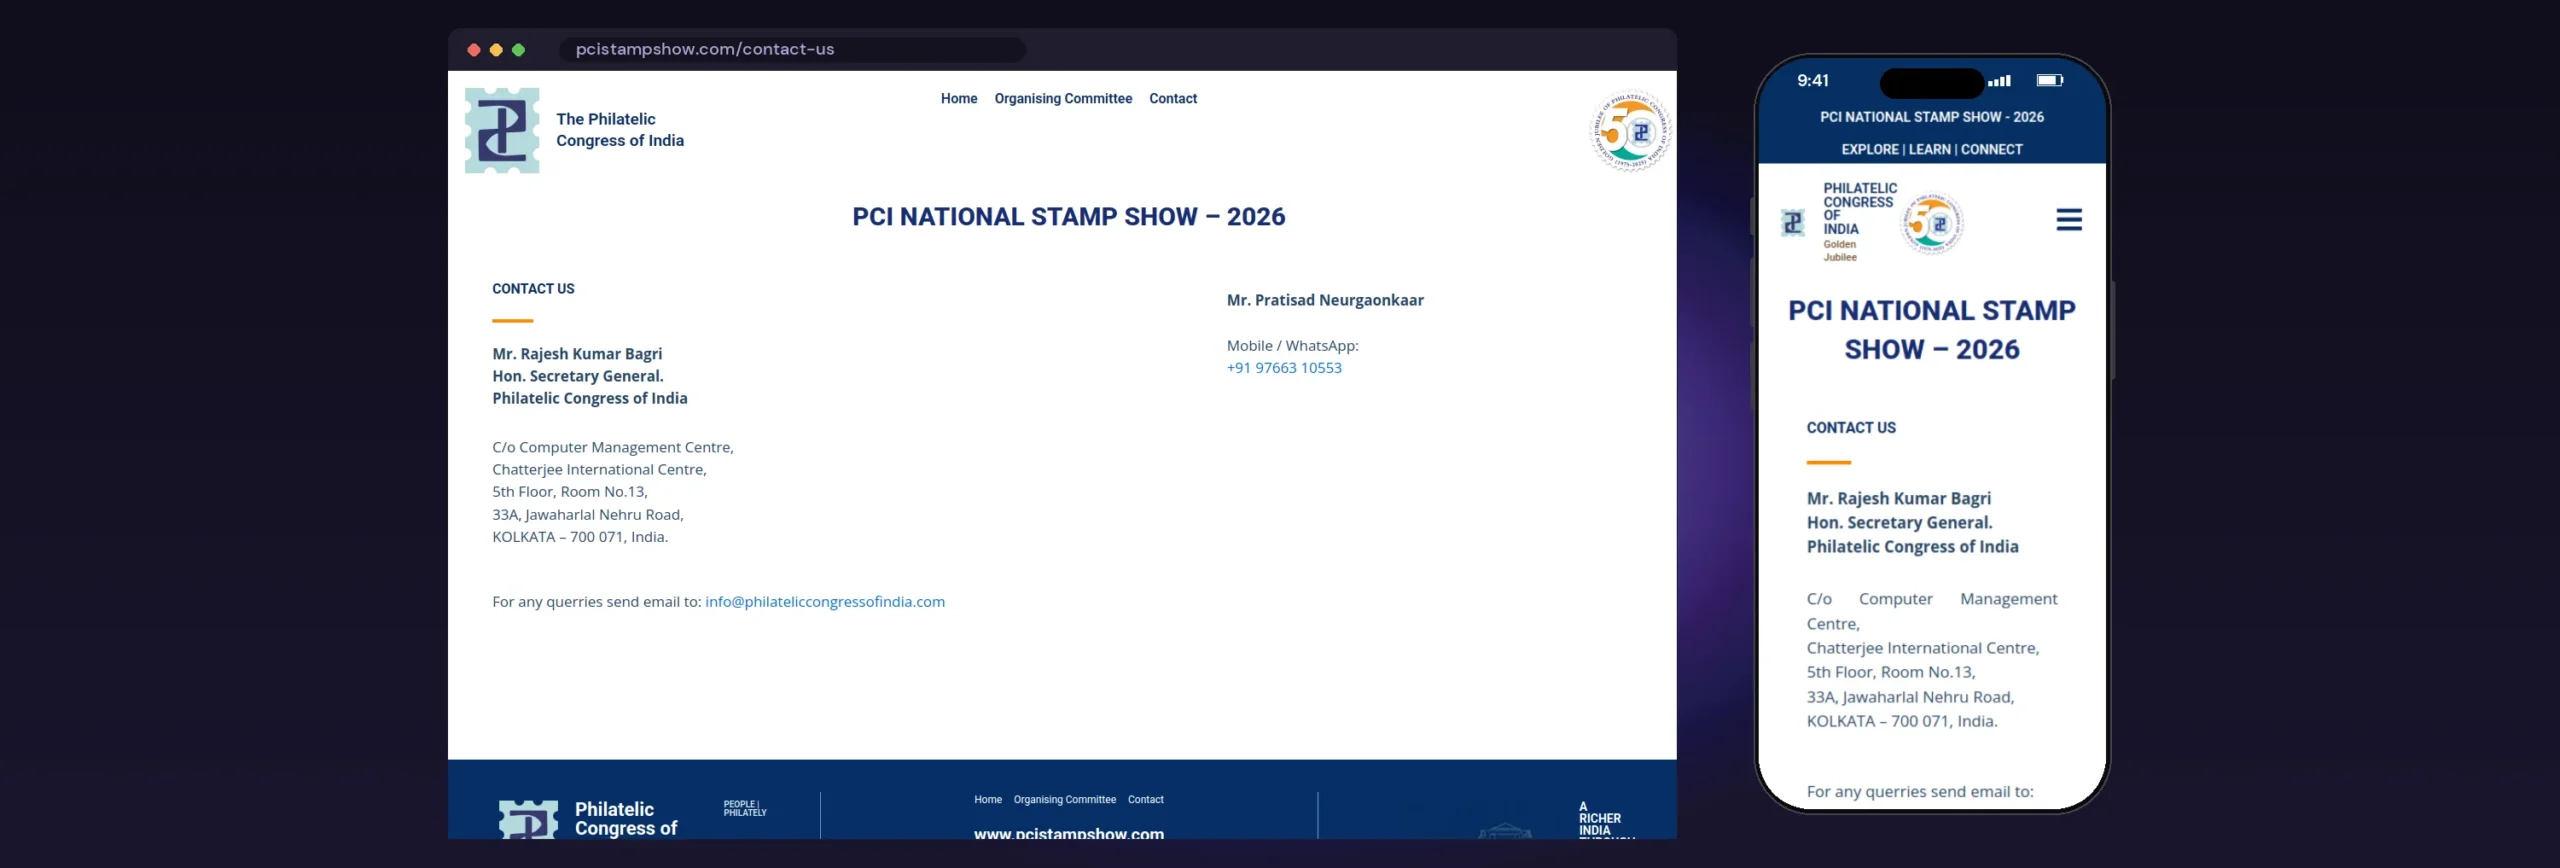The height and width of the screenshot is (868, 2560).
Task: Click the large phone PCI NATIONAL STAMP SHOW heading
Action: tap(1932, 330)
